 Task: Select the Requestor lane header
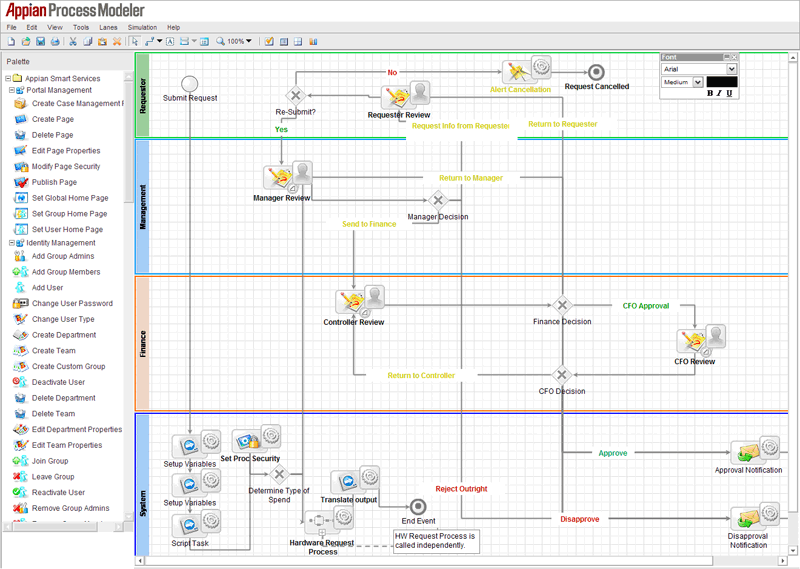point(143,95)
